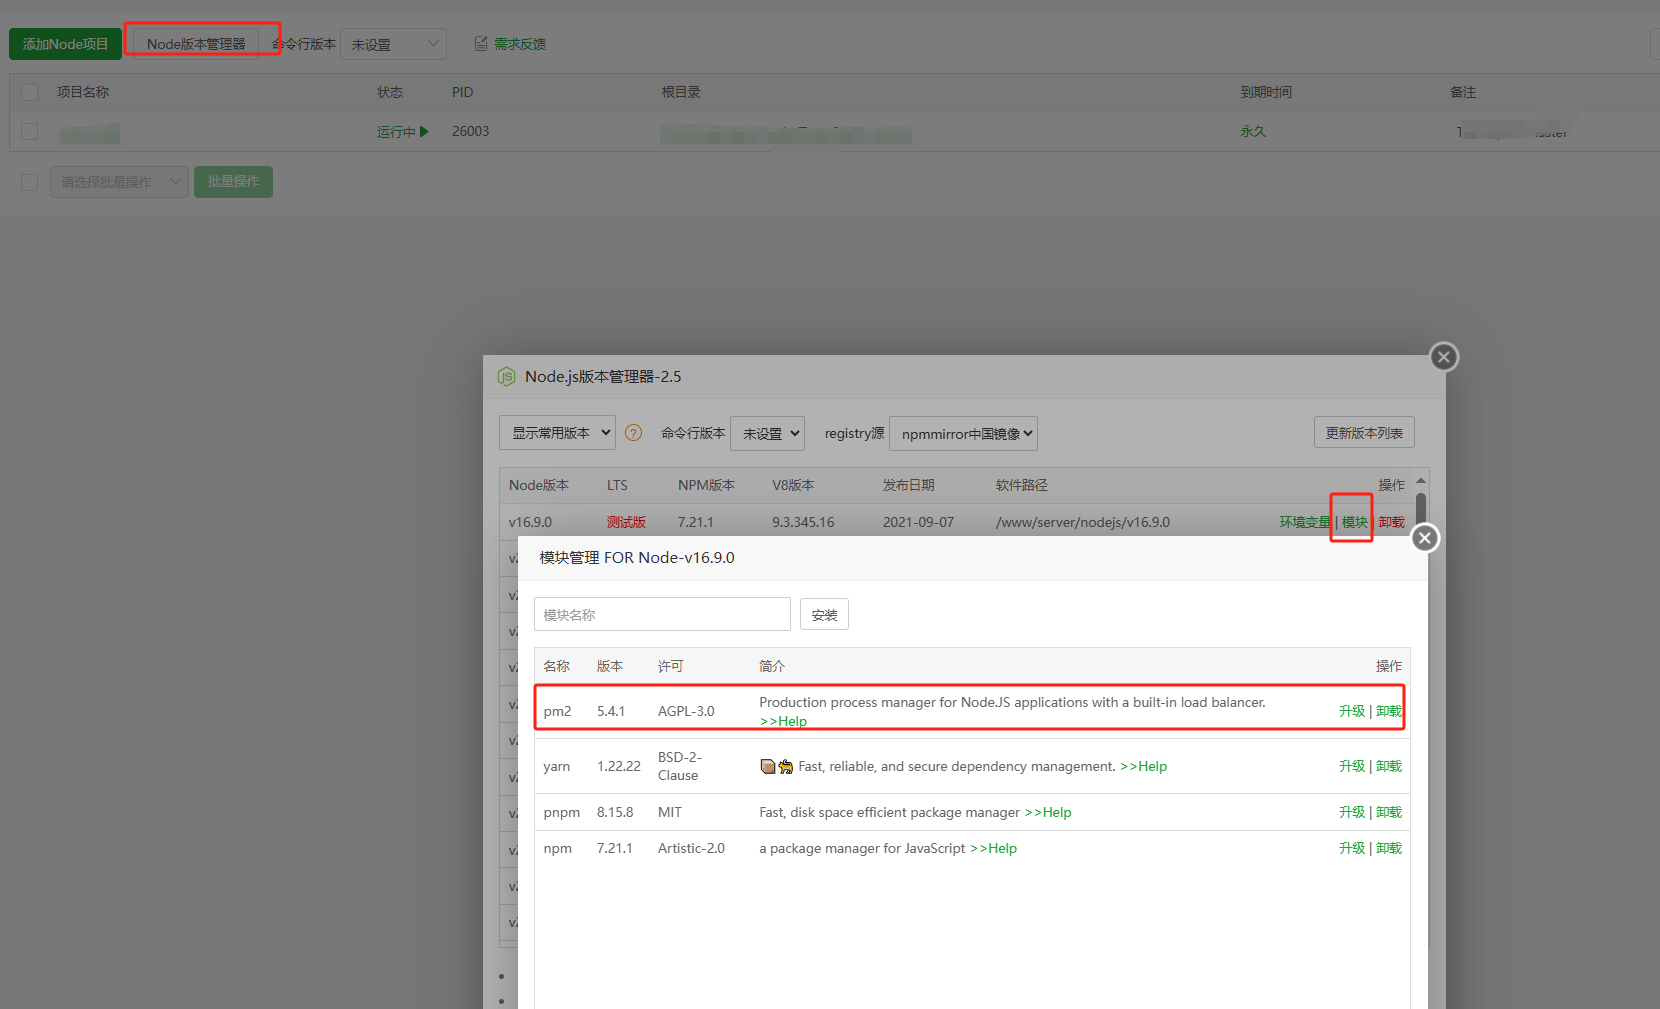
Task: Click 模块 link for v16.9.0
Action: (x=1354, y=522)
